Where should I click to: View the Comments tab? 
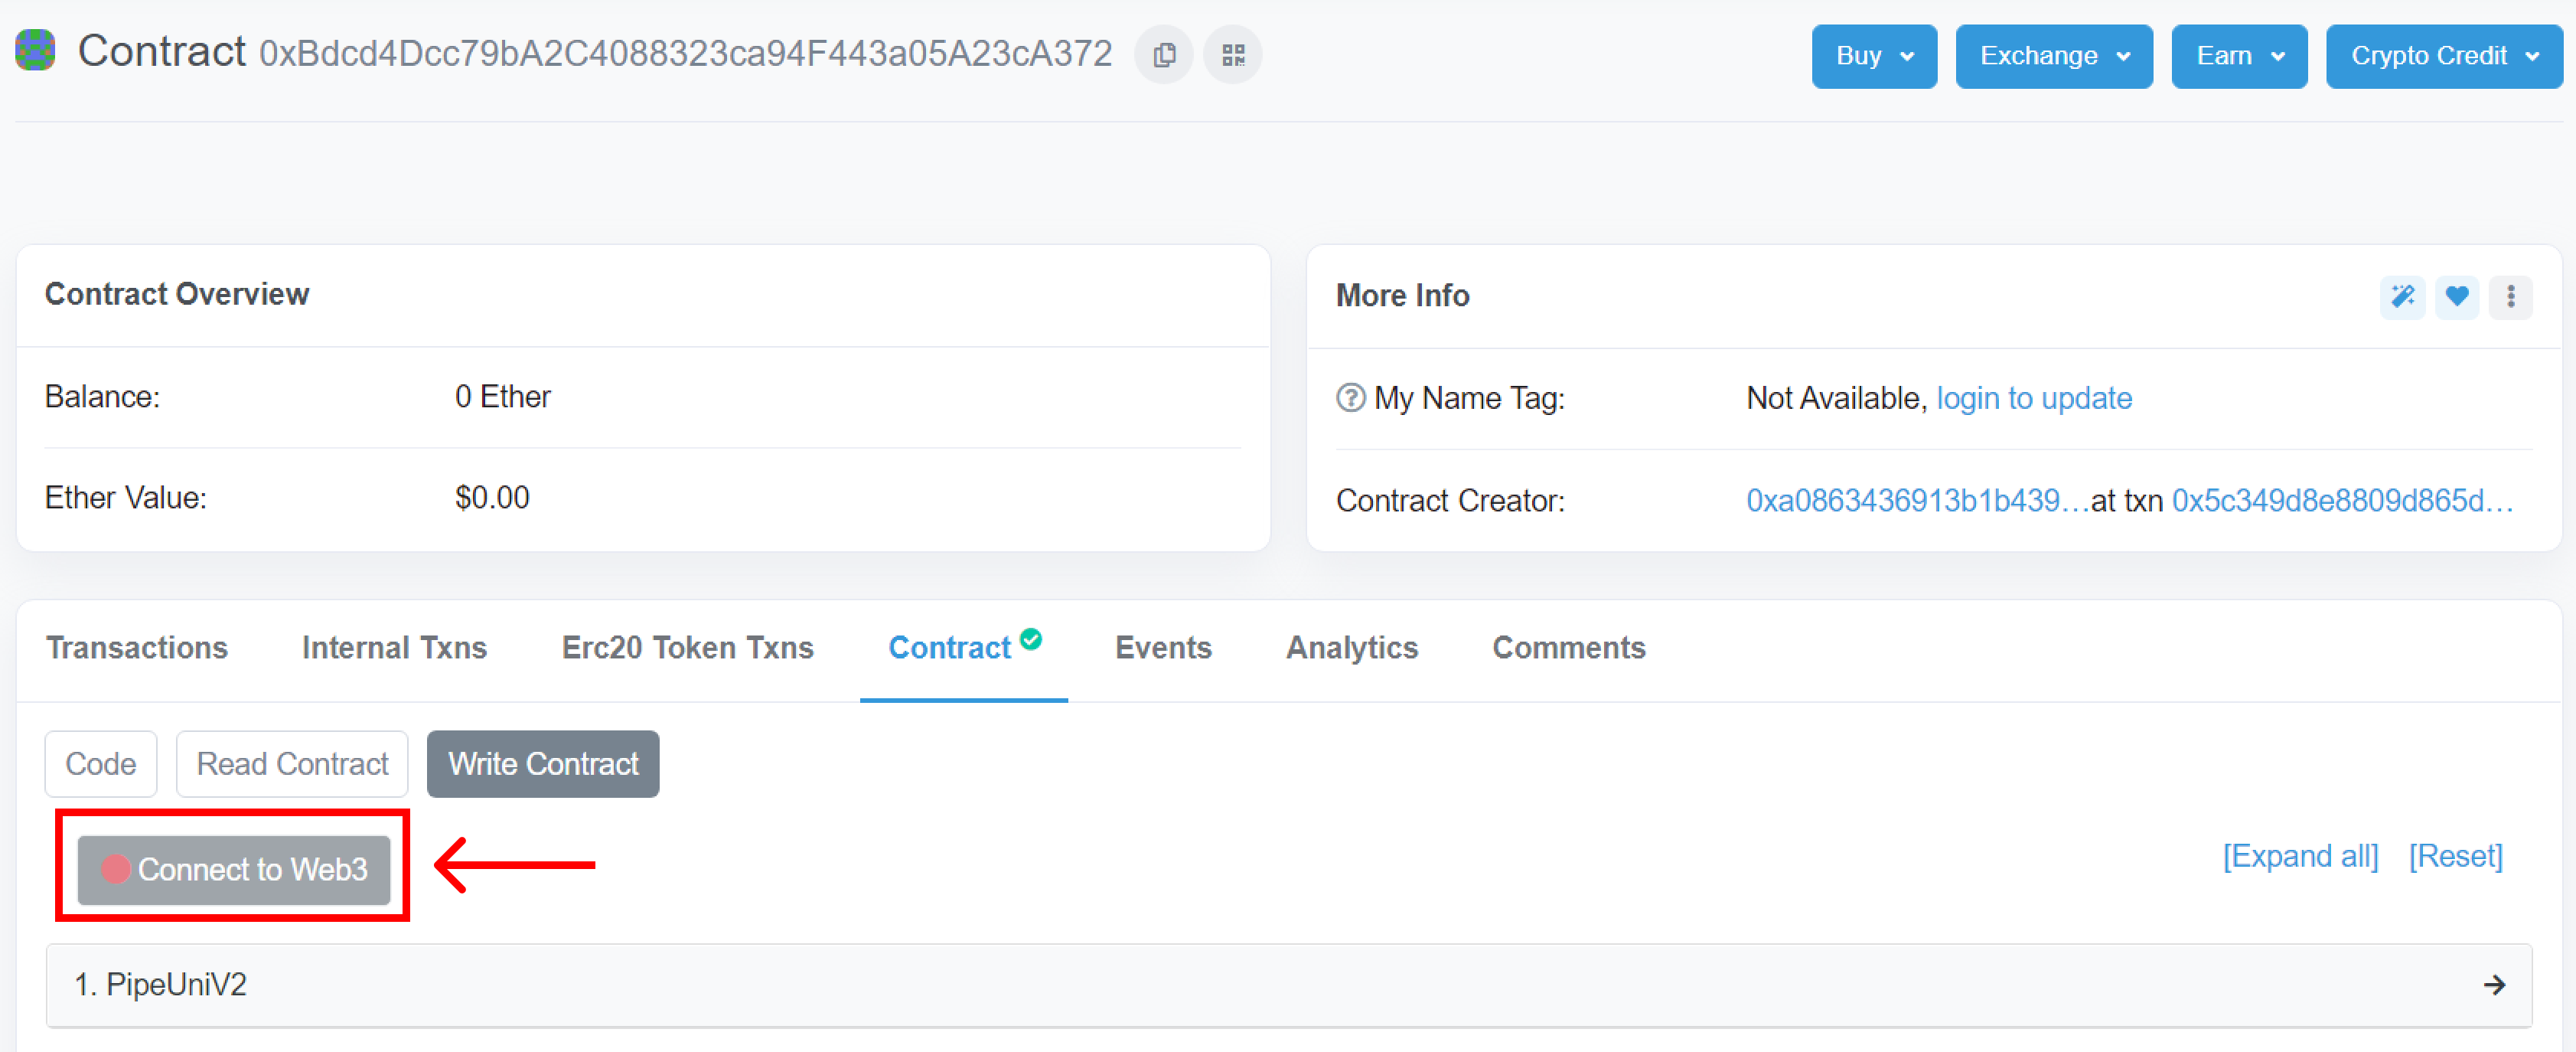pyautogui.click(x=1569, y=648)
